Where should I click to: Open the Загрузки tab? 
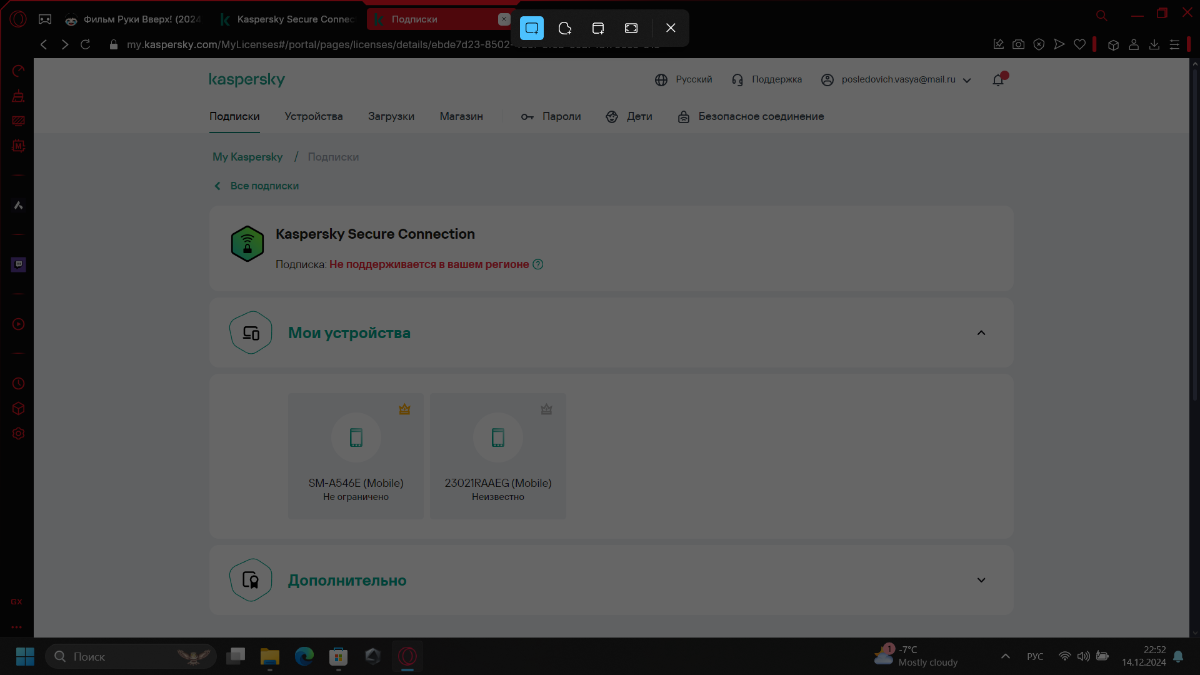(x=391, y=117)
